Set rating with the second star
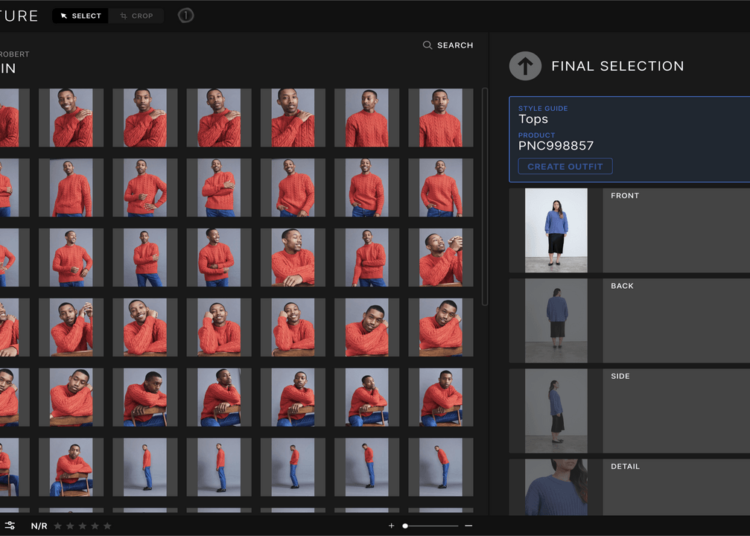 pos(70,526)
